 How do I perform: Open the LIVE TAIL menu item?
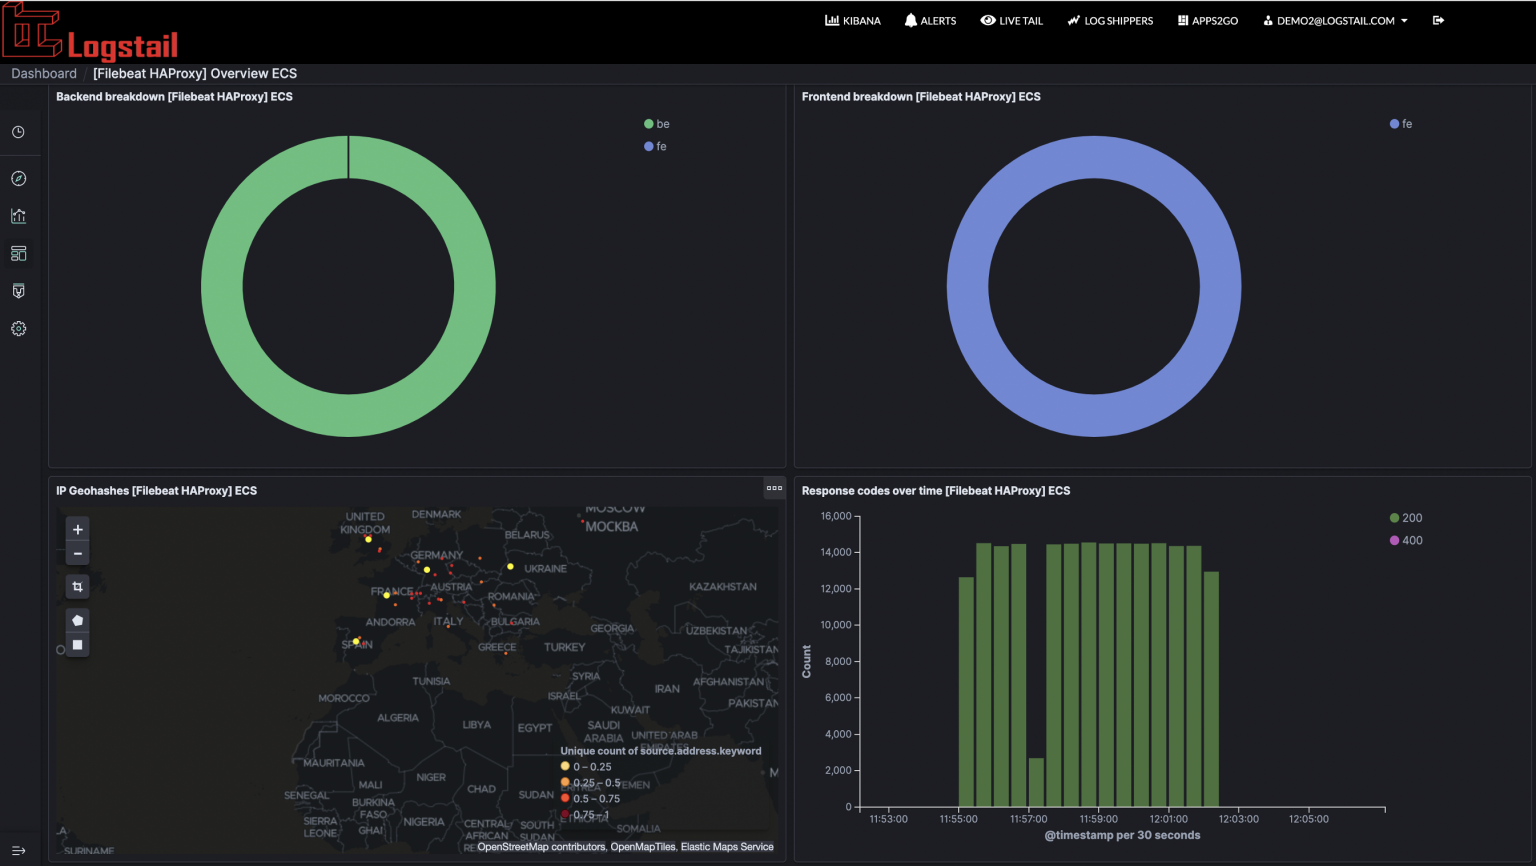pyautogui.click(x=1011, y=20)
